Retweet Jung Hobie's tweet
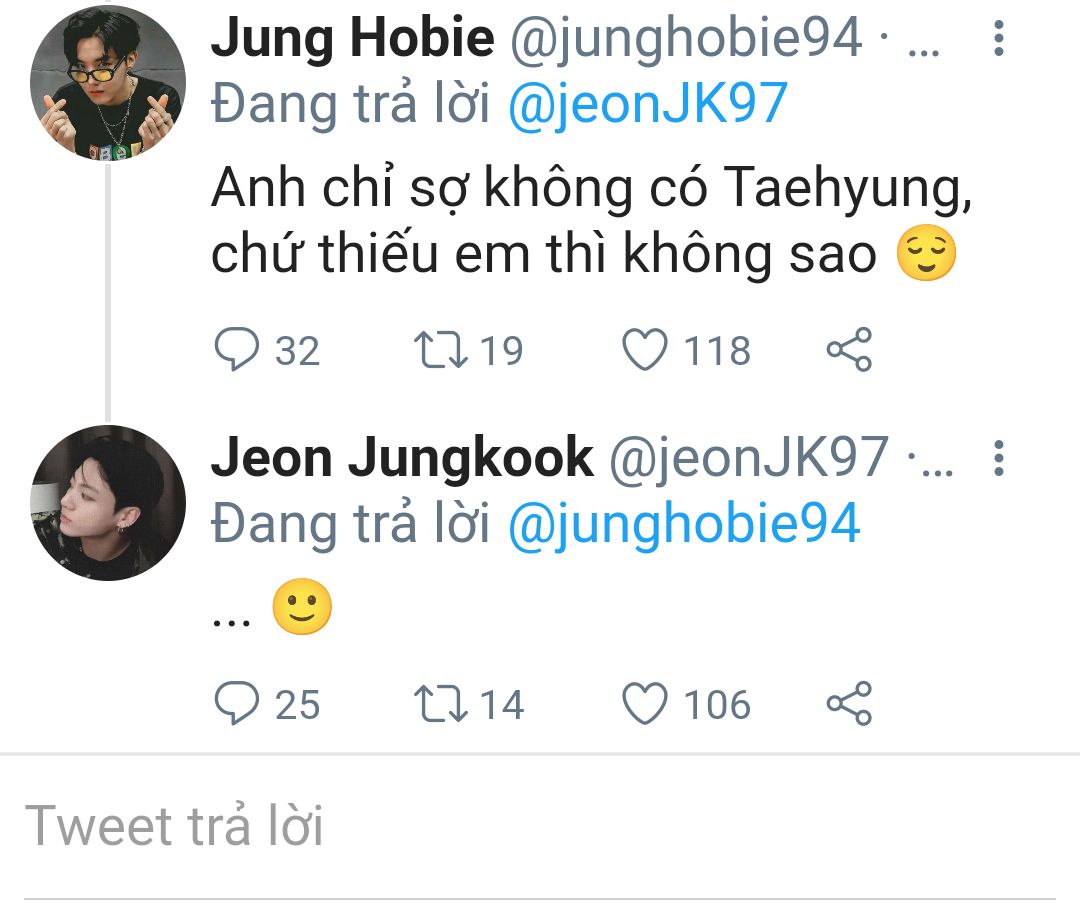 (438, 351)
